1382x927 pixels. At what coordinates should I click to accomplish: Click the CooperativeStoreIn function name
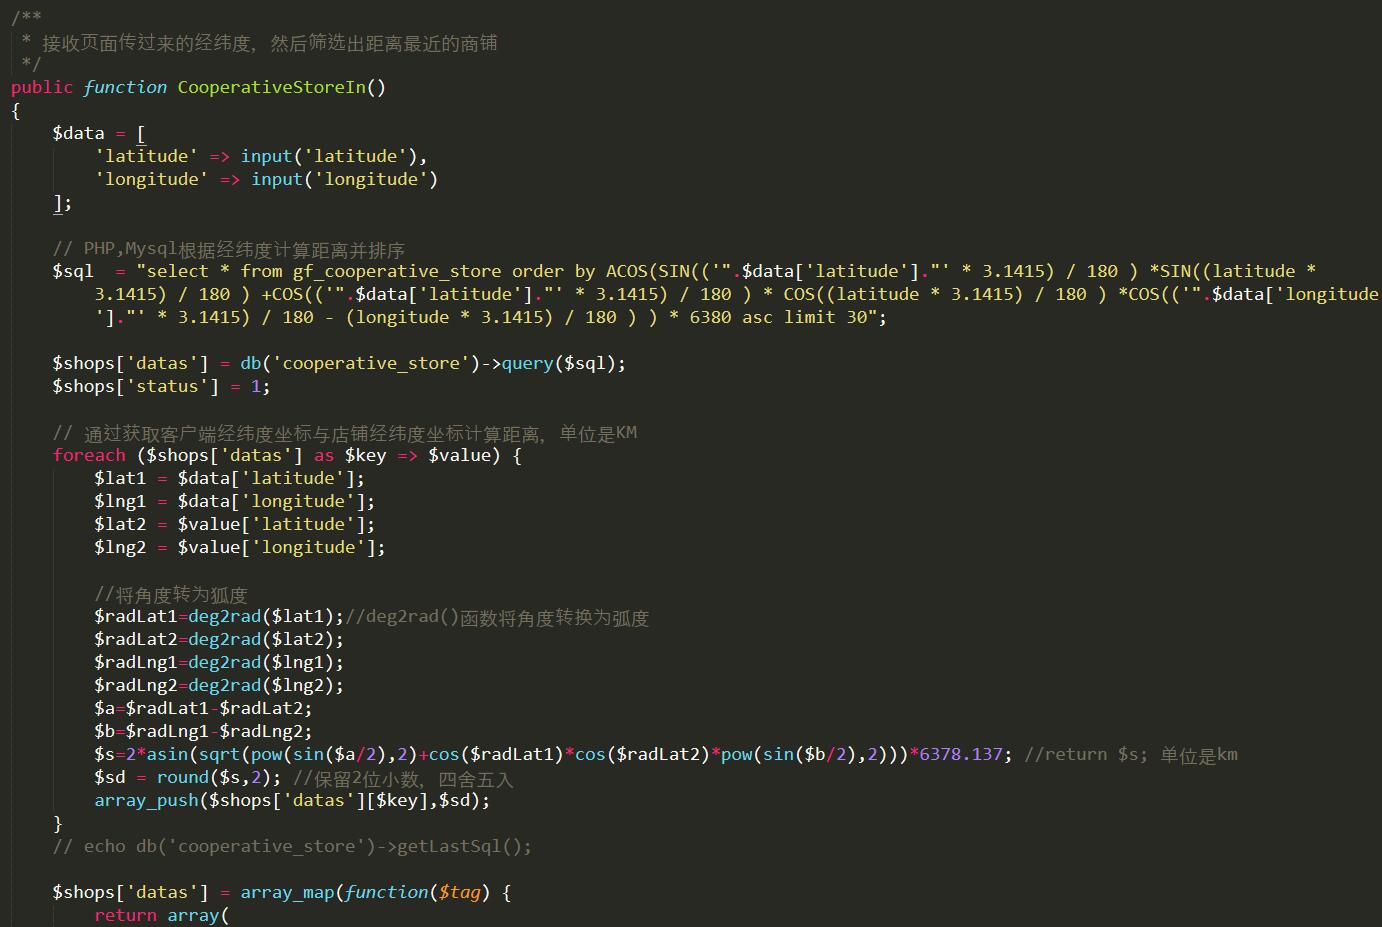click(271, 87)
